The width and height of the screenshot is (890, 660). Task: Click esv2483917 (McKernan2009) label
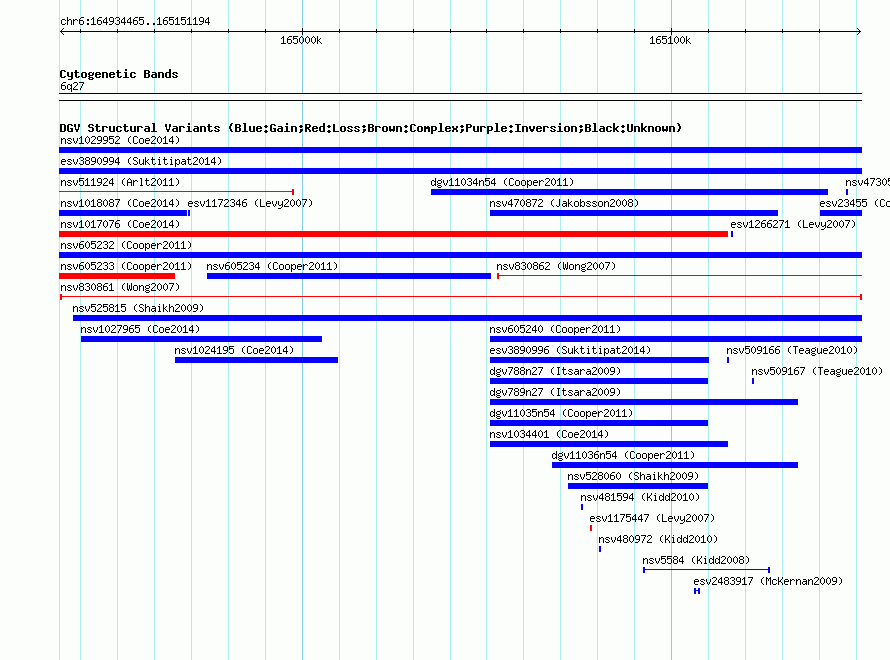coord(768,581)
